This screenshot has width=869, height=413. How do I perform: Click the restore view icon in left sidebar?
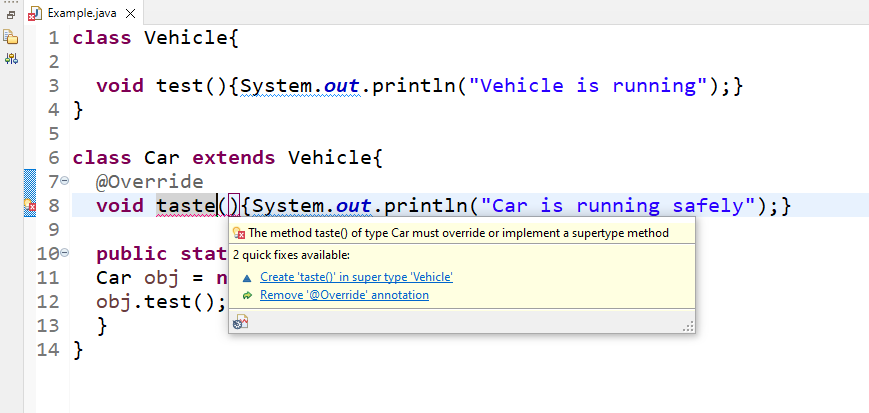11,15
